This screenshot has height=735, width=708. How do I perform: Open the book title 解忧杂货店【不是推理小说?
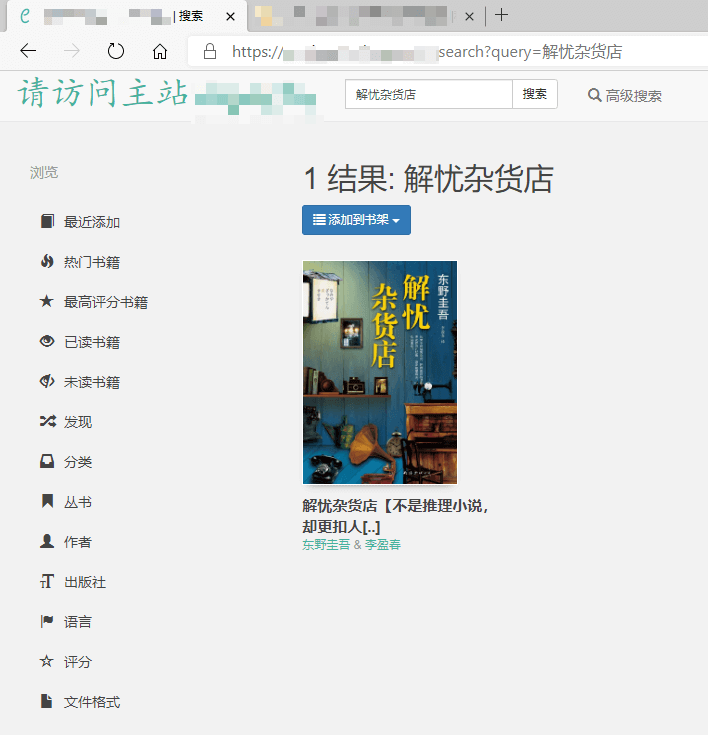[x=395, y=516]
